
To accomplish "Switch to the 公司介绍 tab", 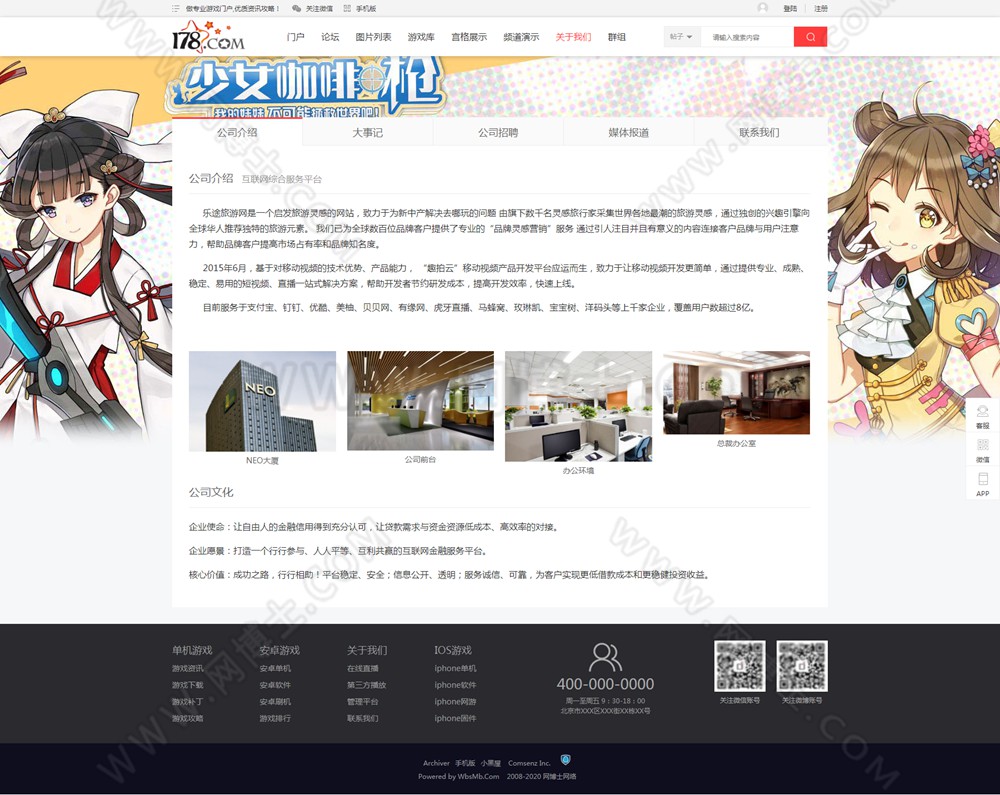I will point(237,132).
